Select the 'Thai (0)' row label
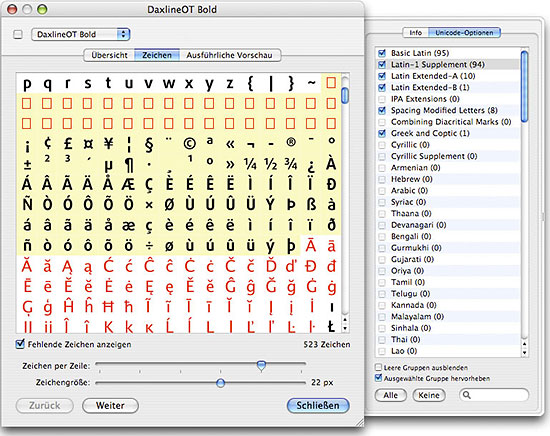Viewport: 550px width, 436px height. 405,339
